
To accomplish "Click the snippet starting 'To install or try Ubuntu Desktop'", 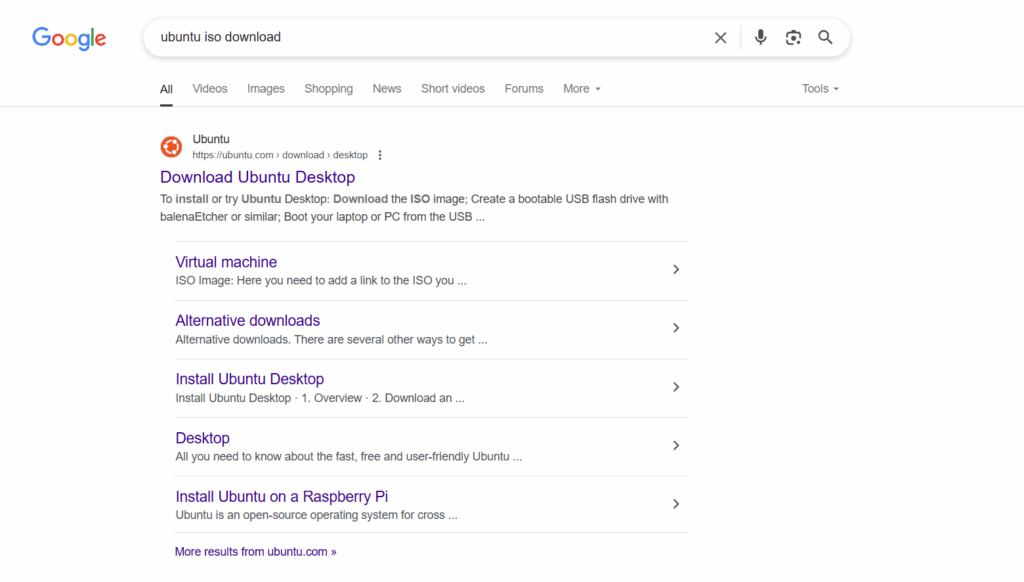I will tap(414, 208).
